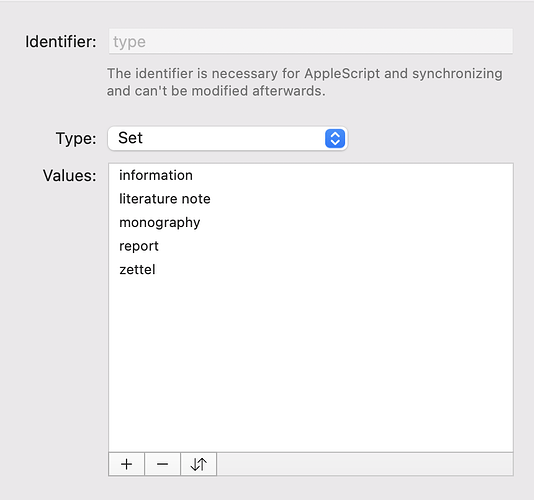Click the "can't be modified afterwards" note

click(230, 91)
